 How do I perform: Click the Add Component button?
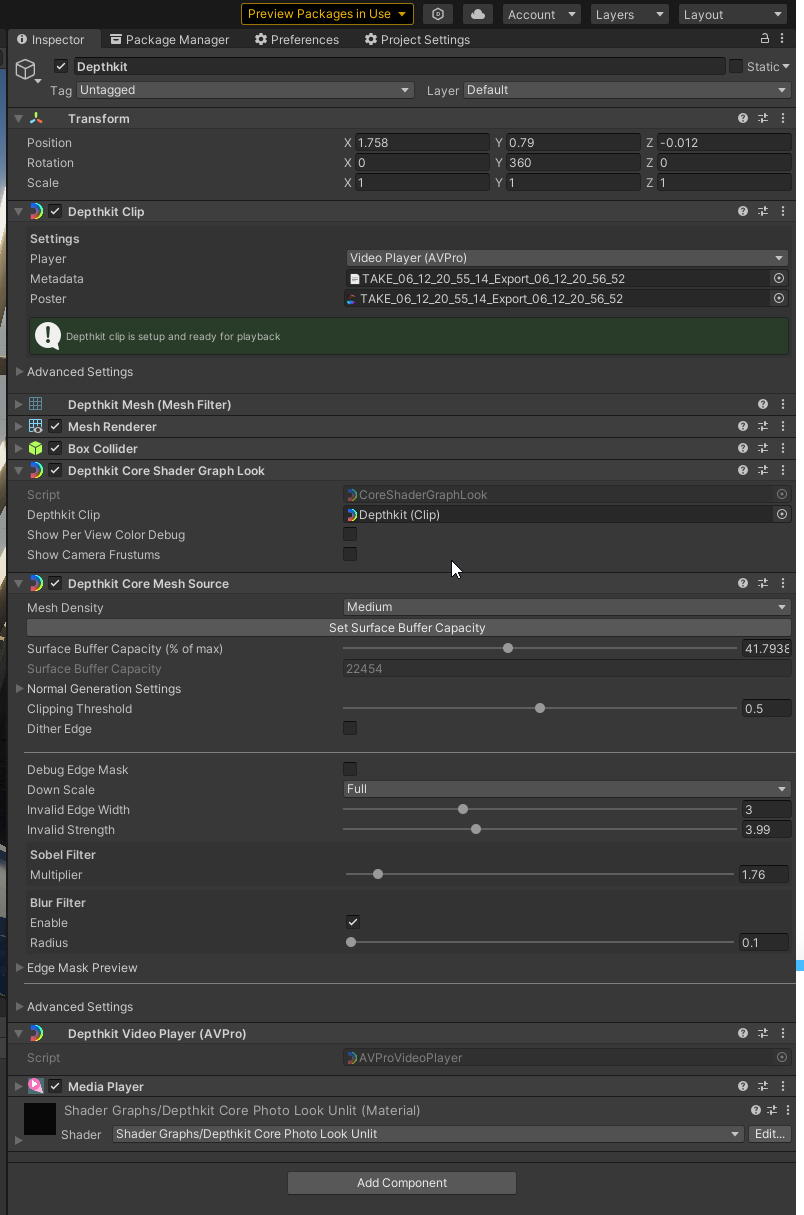click(x=402, y=1183)
